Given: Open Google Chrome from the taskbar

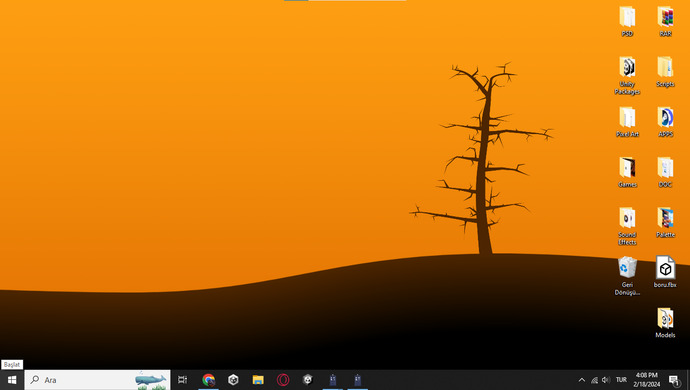Looking at the screenshot, I should click(208, 380).
